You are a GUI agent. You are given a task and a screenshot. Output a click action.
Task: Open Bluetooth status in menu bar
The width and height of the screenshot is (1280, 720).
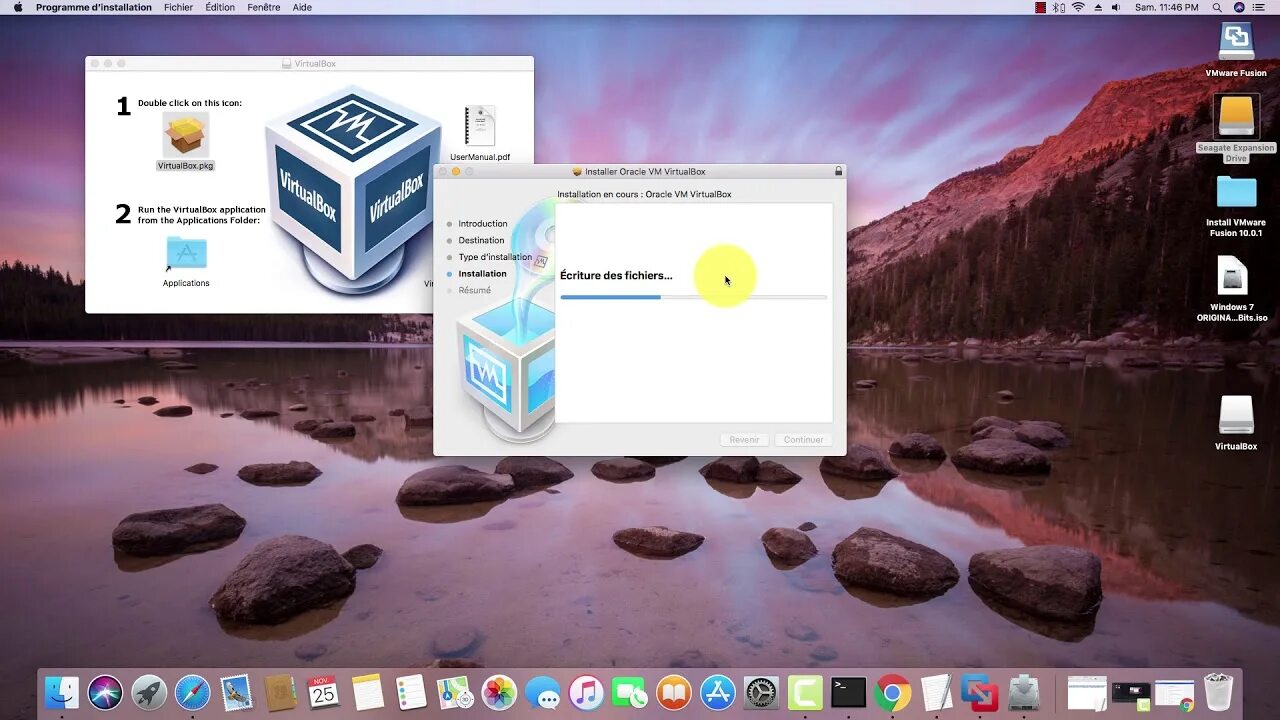[1059, 7]
